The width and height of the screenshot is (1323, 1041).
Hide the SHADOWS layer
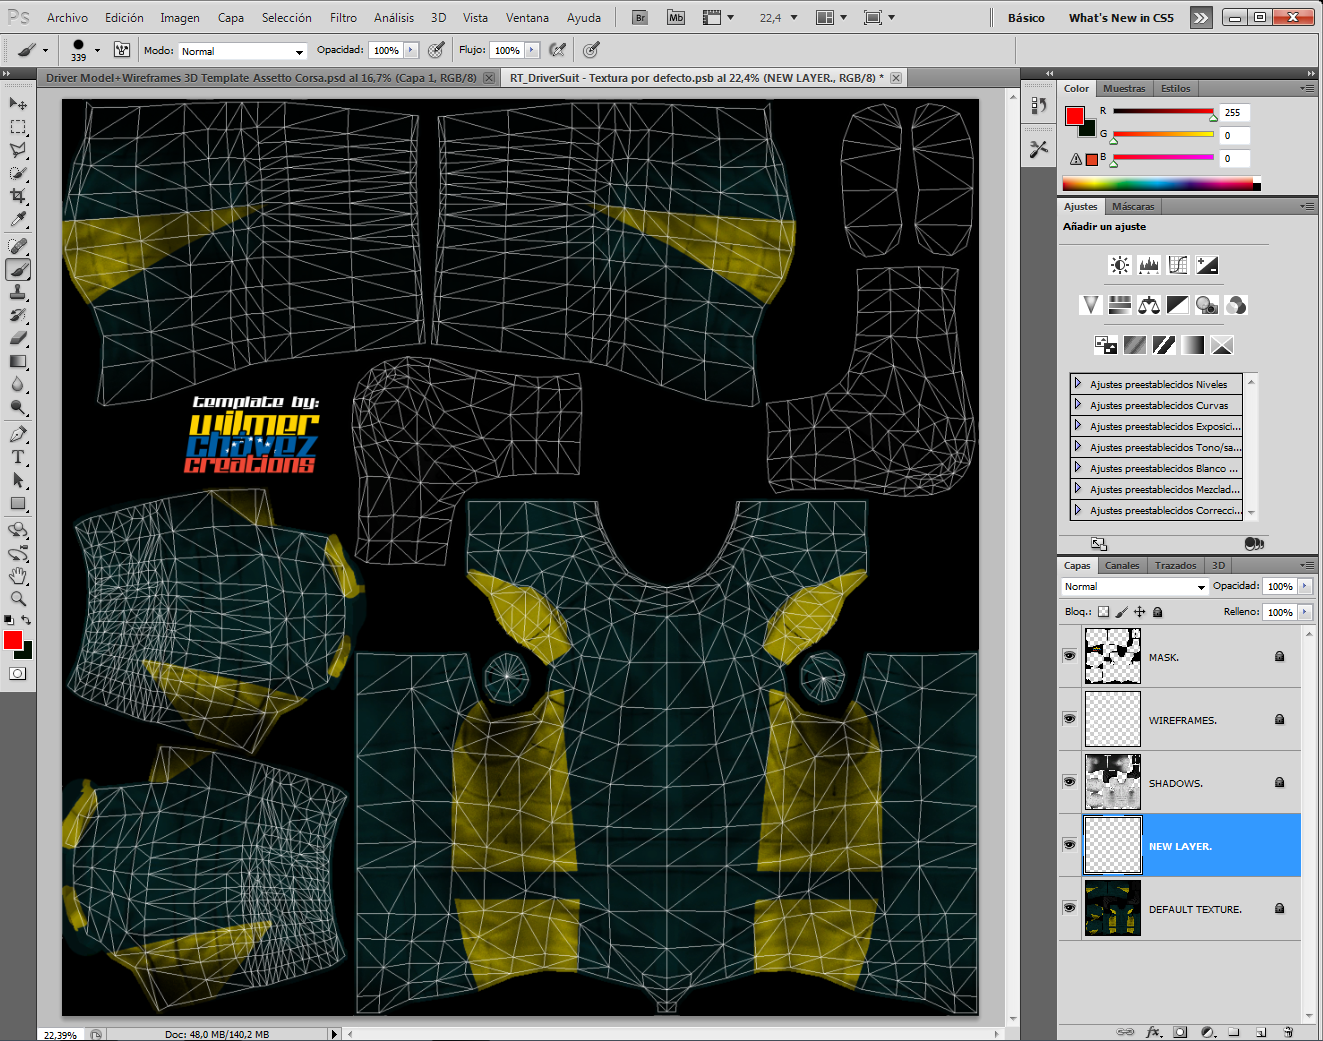click(1070, 782)
